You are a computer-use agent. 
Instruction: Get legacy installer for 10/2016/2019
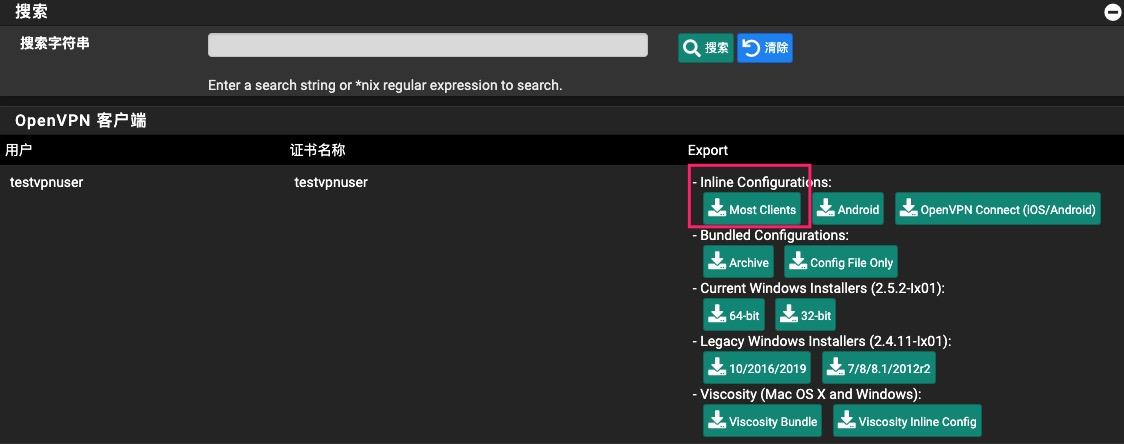tap(756, 369)
